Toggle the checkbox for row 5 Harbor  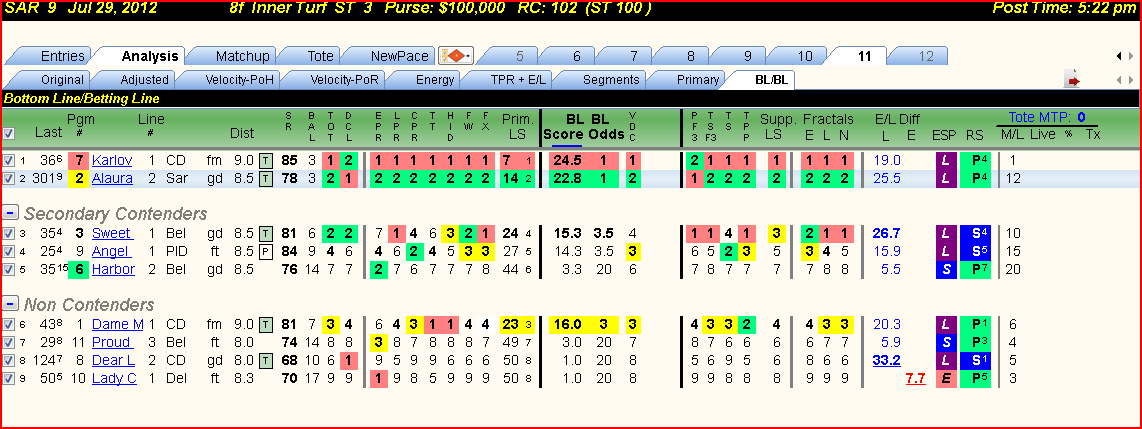tap(9, 269)
